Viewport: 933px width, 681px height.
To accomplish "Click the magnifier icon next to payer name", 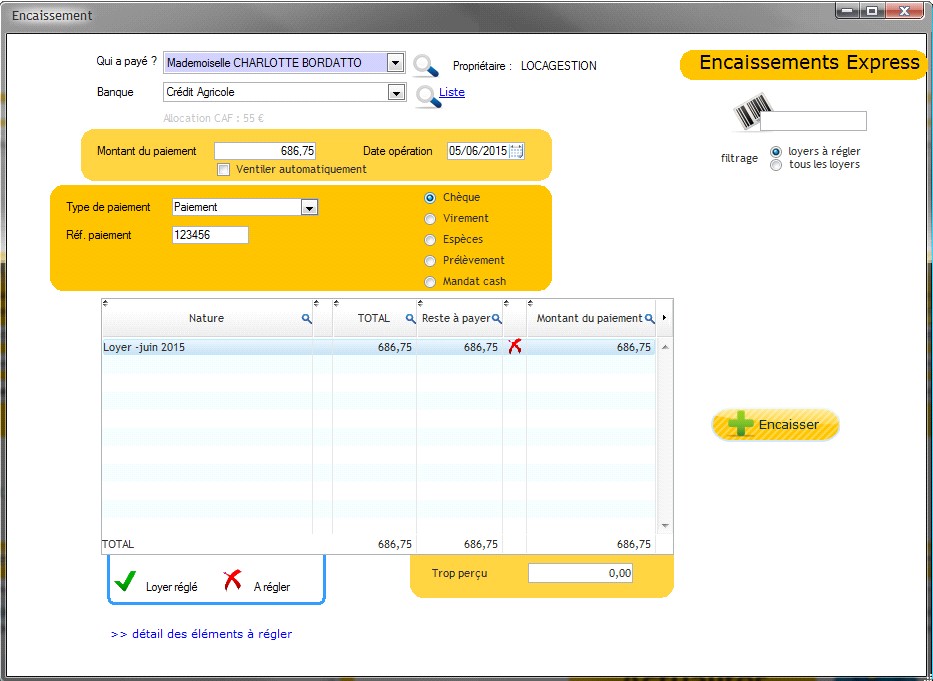I will pyautogui.click(x=426, y=65).
